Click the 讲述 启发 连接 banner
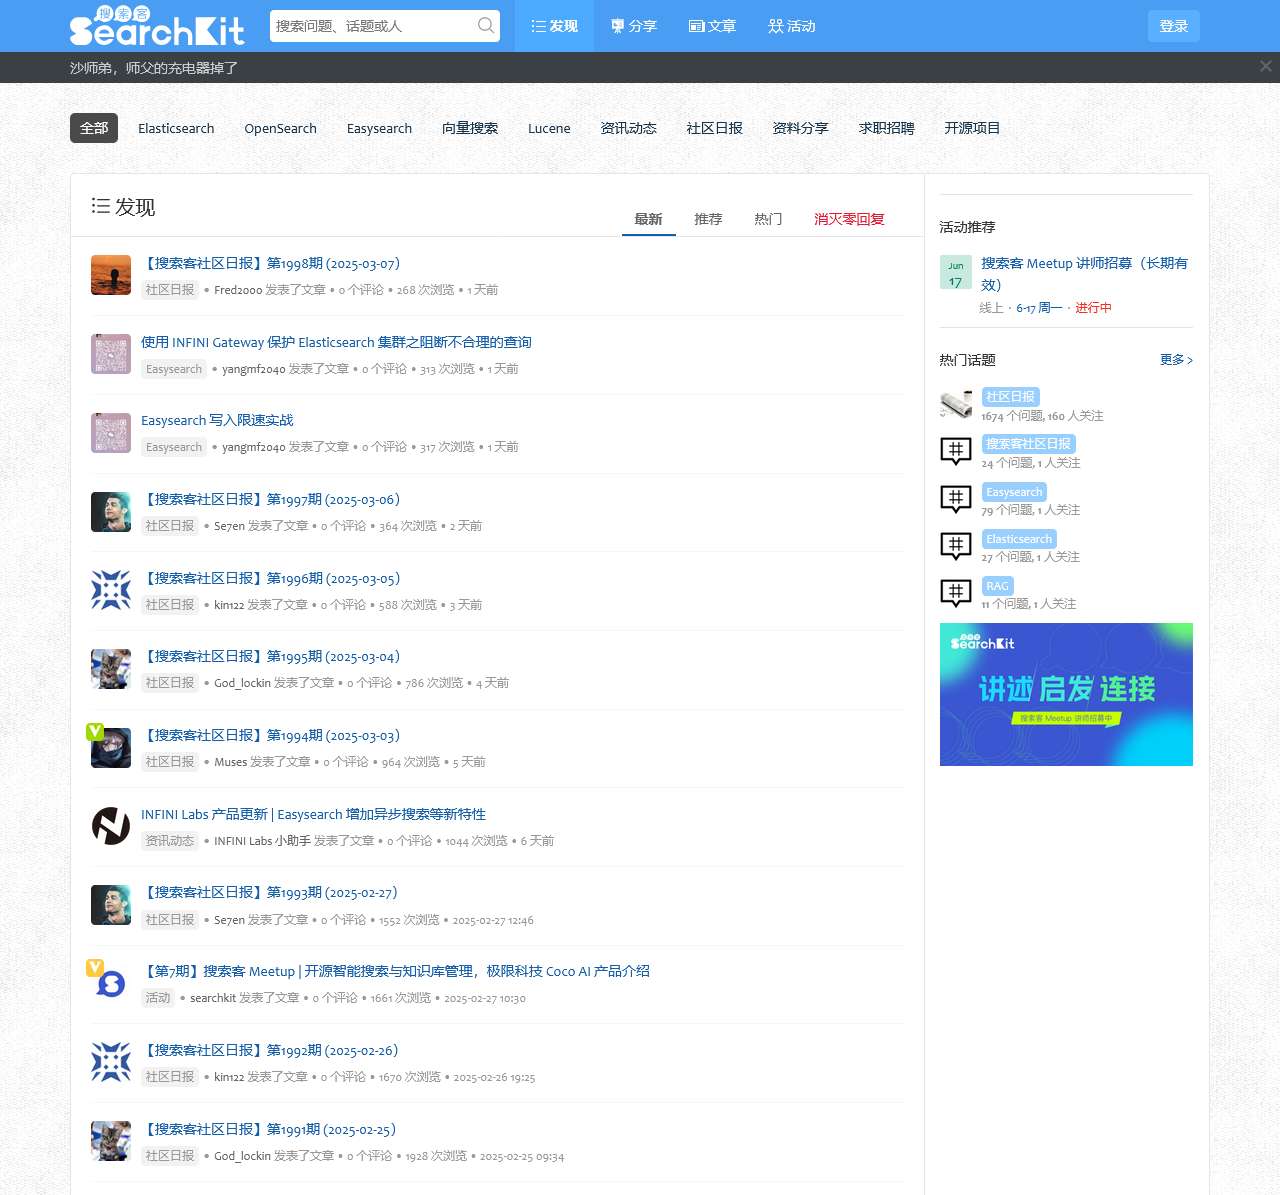This screenshot has height=1195, width=1280. click(x=1066, y=694)
